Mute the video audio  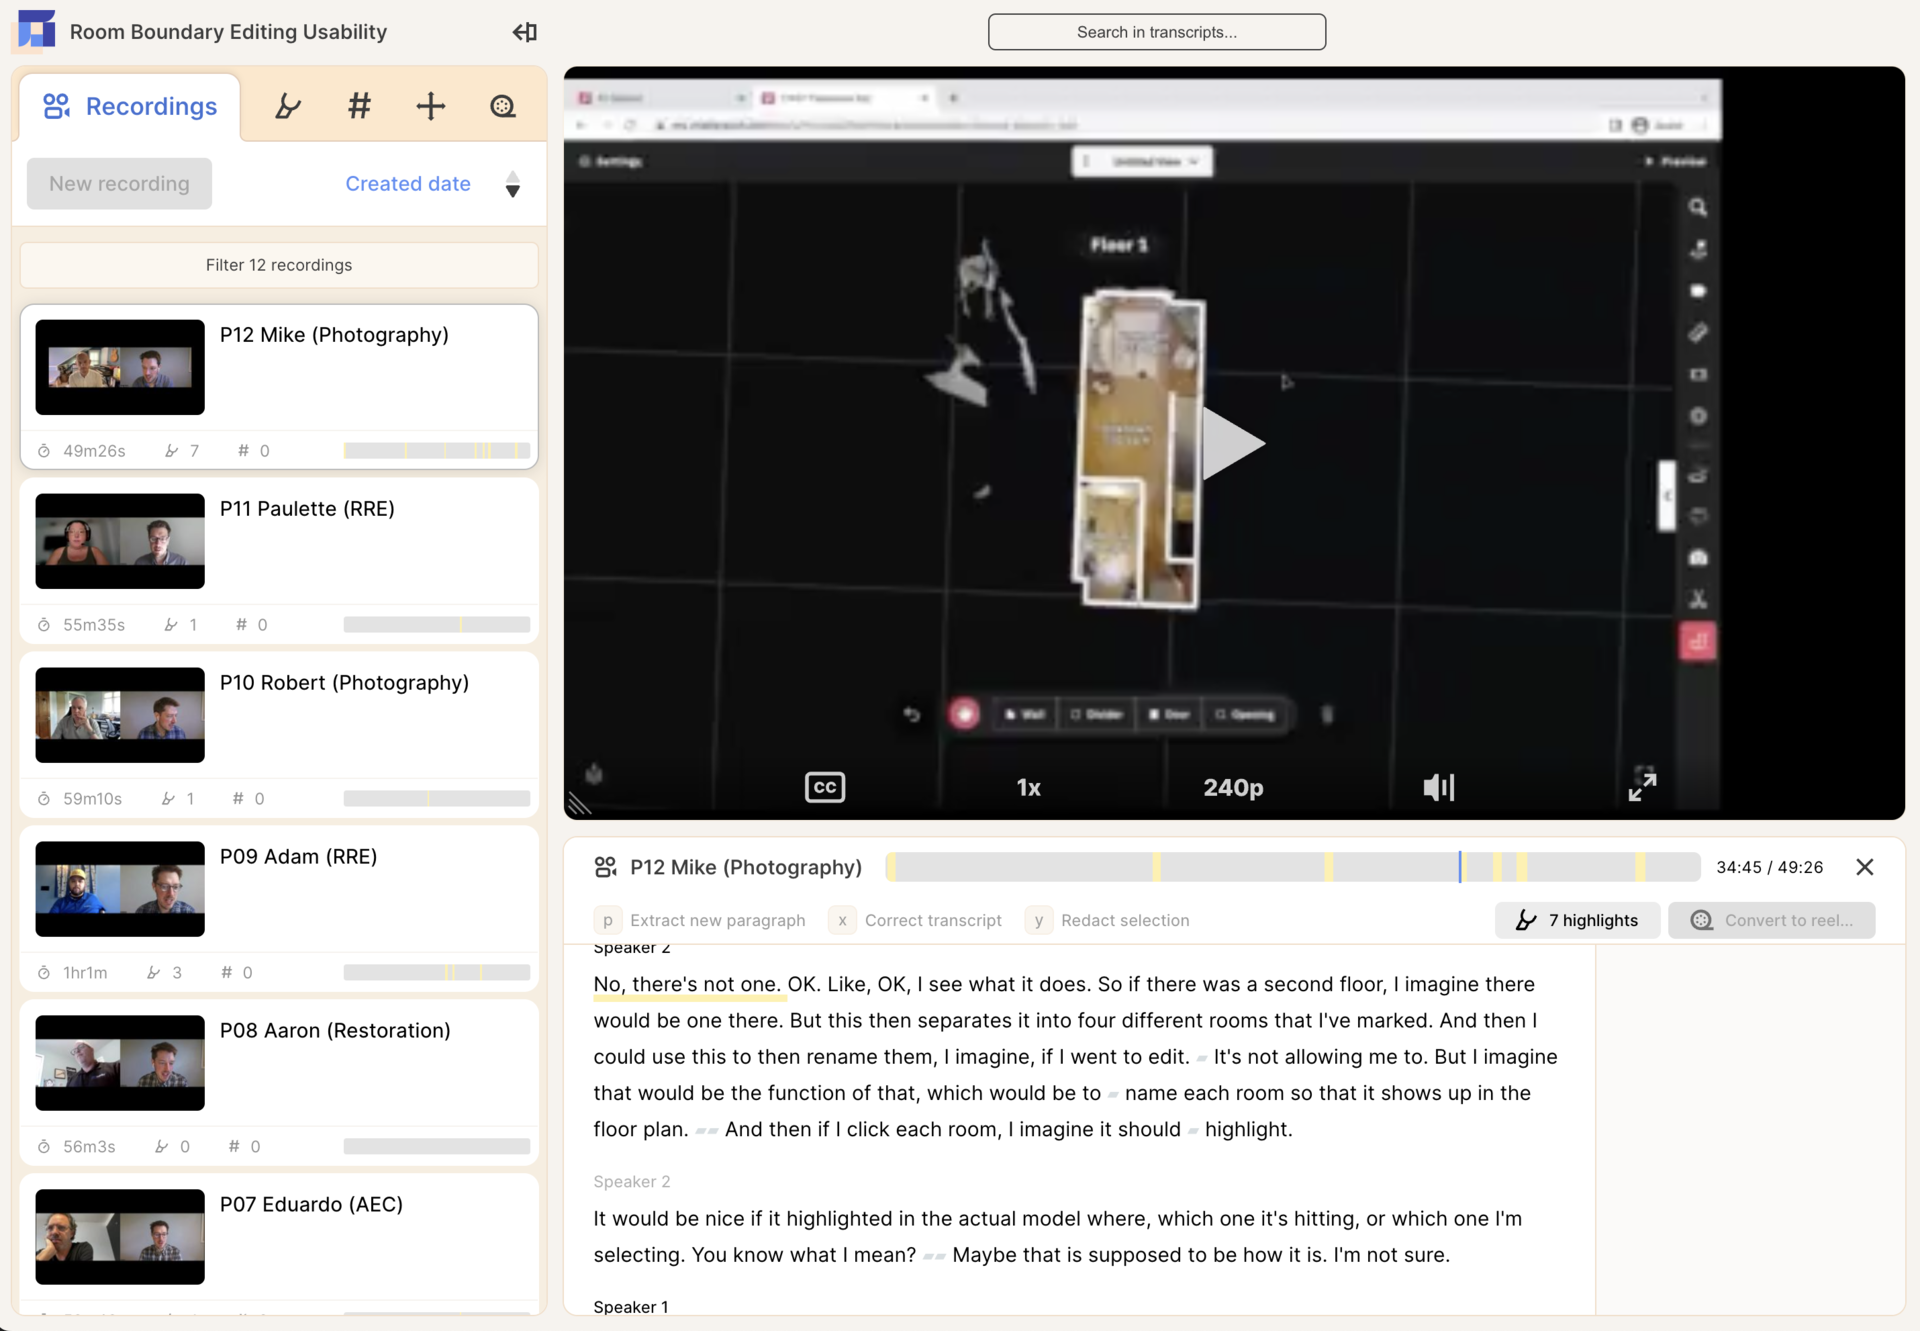click(1438, 787)
